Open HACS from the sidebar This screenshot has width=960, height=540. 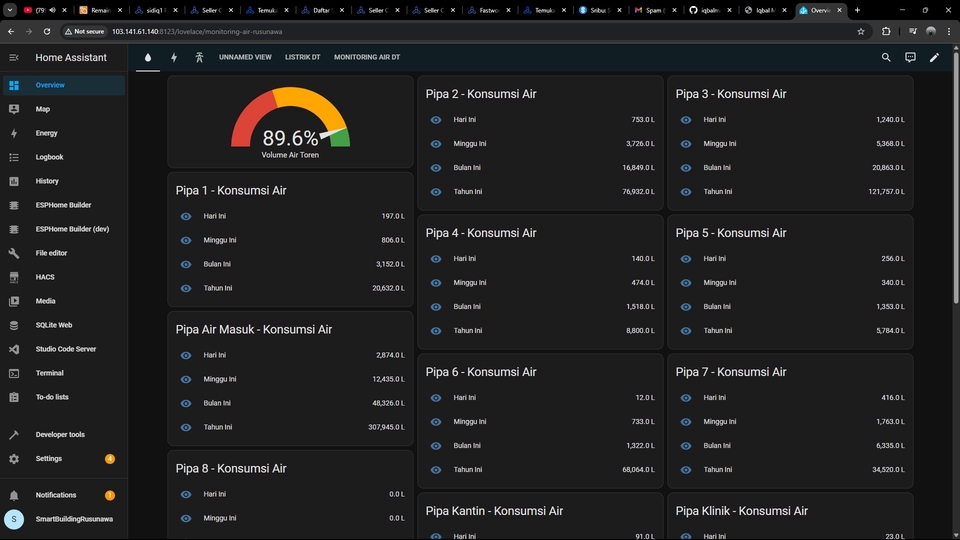(45, 277)
